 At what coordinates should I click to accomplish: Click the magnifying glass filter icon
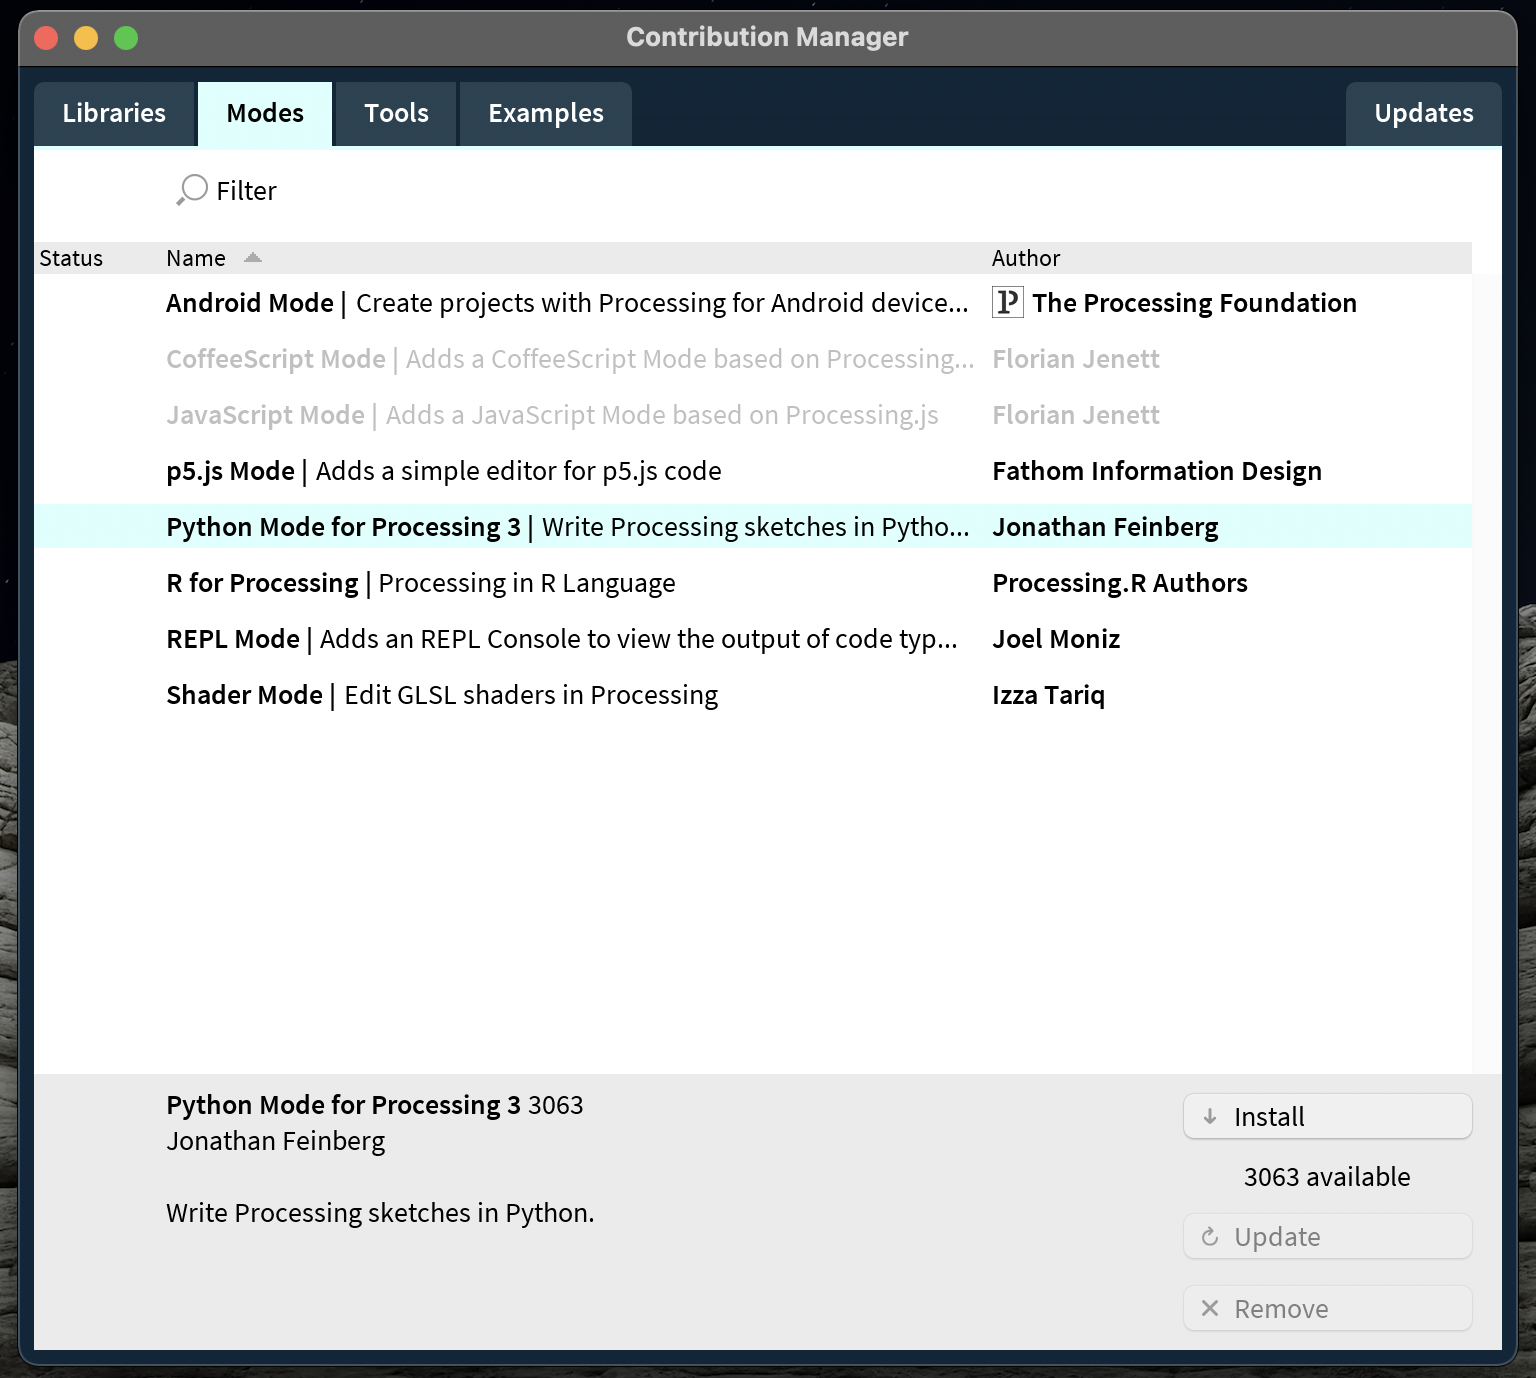pyautogui.click(x=191, y=190)
